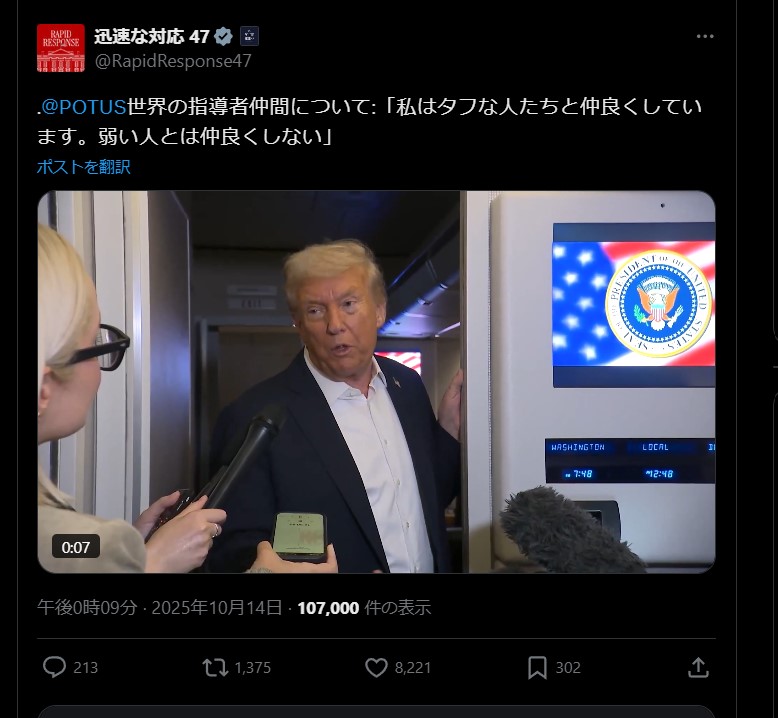
Task: Click the repost arrows icon
Action: pos(215,667)
